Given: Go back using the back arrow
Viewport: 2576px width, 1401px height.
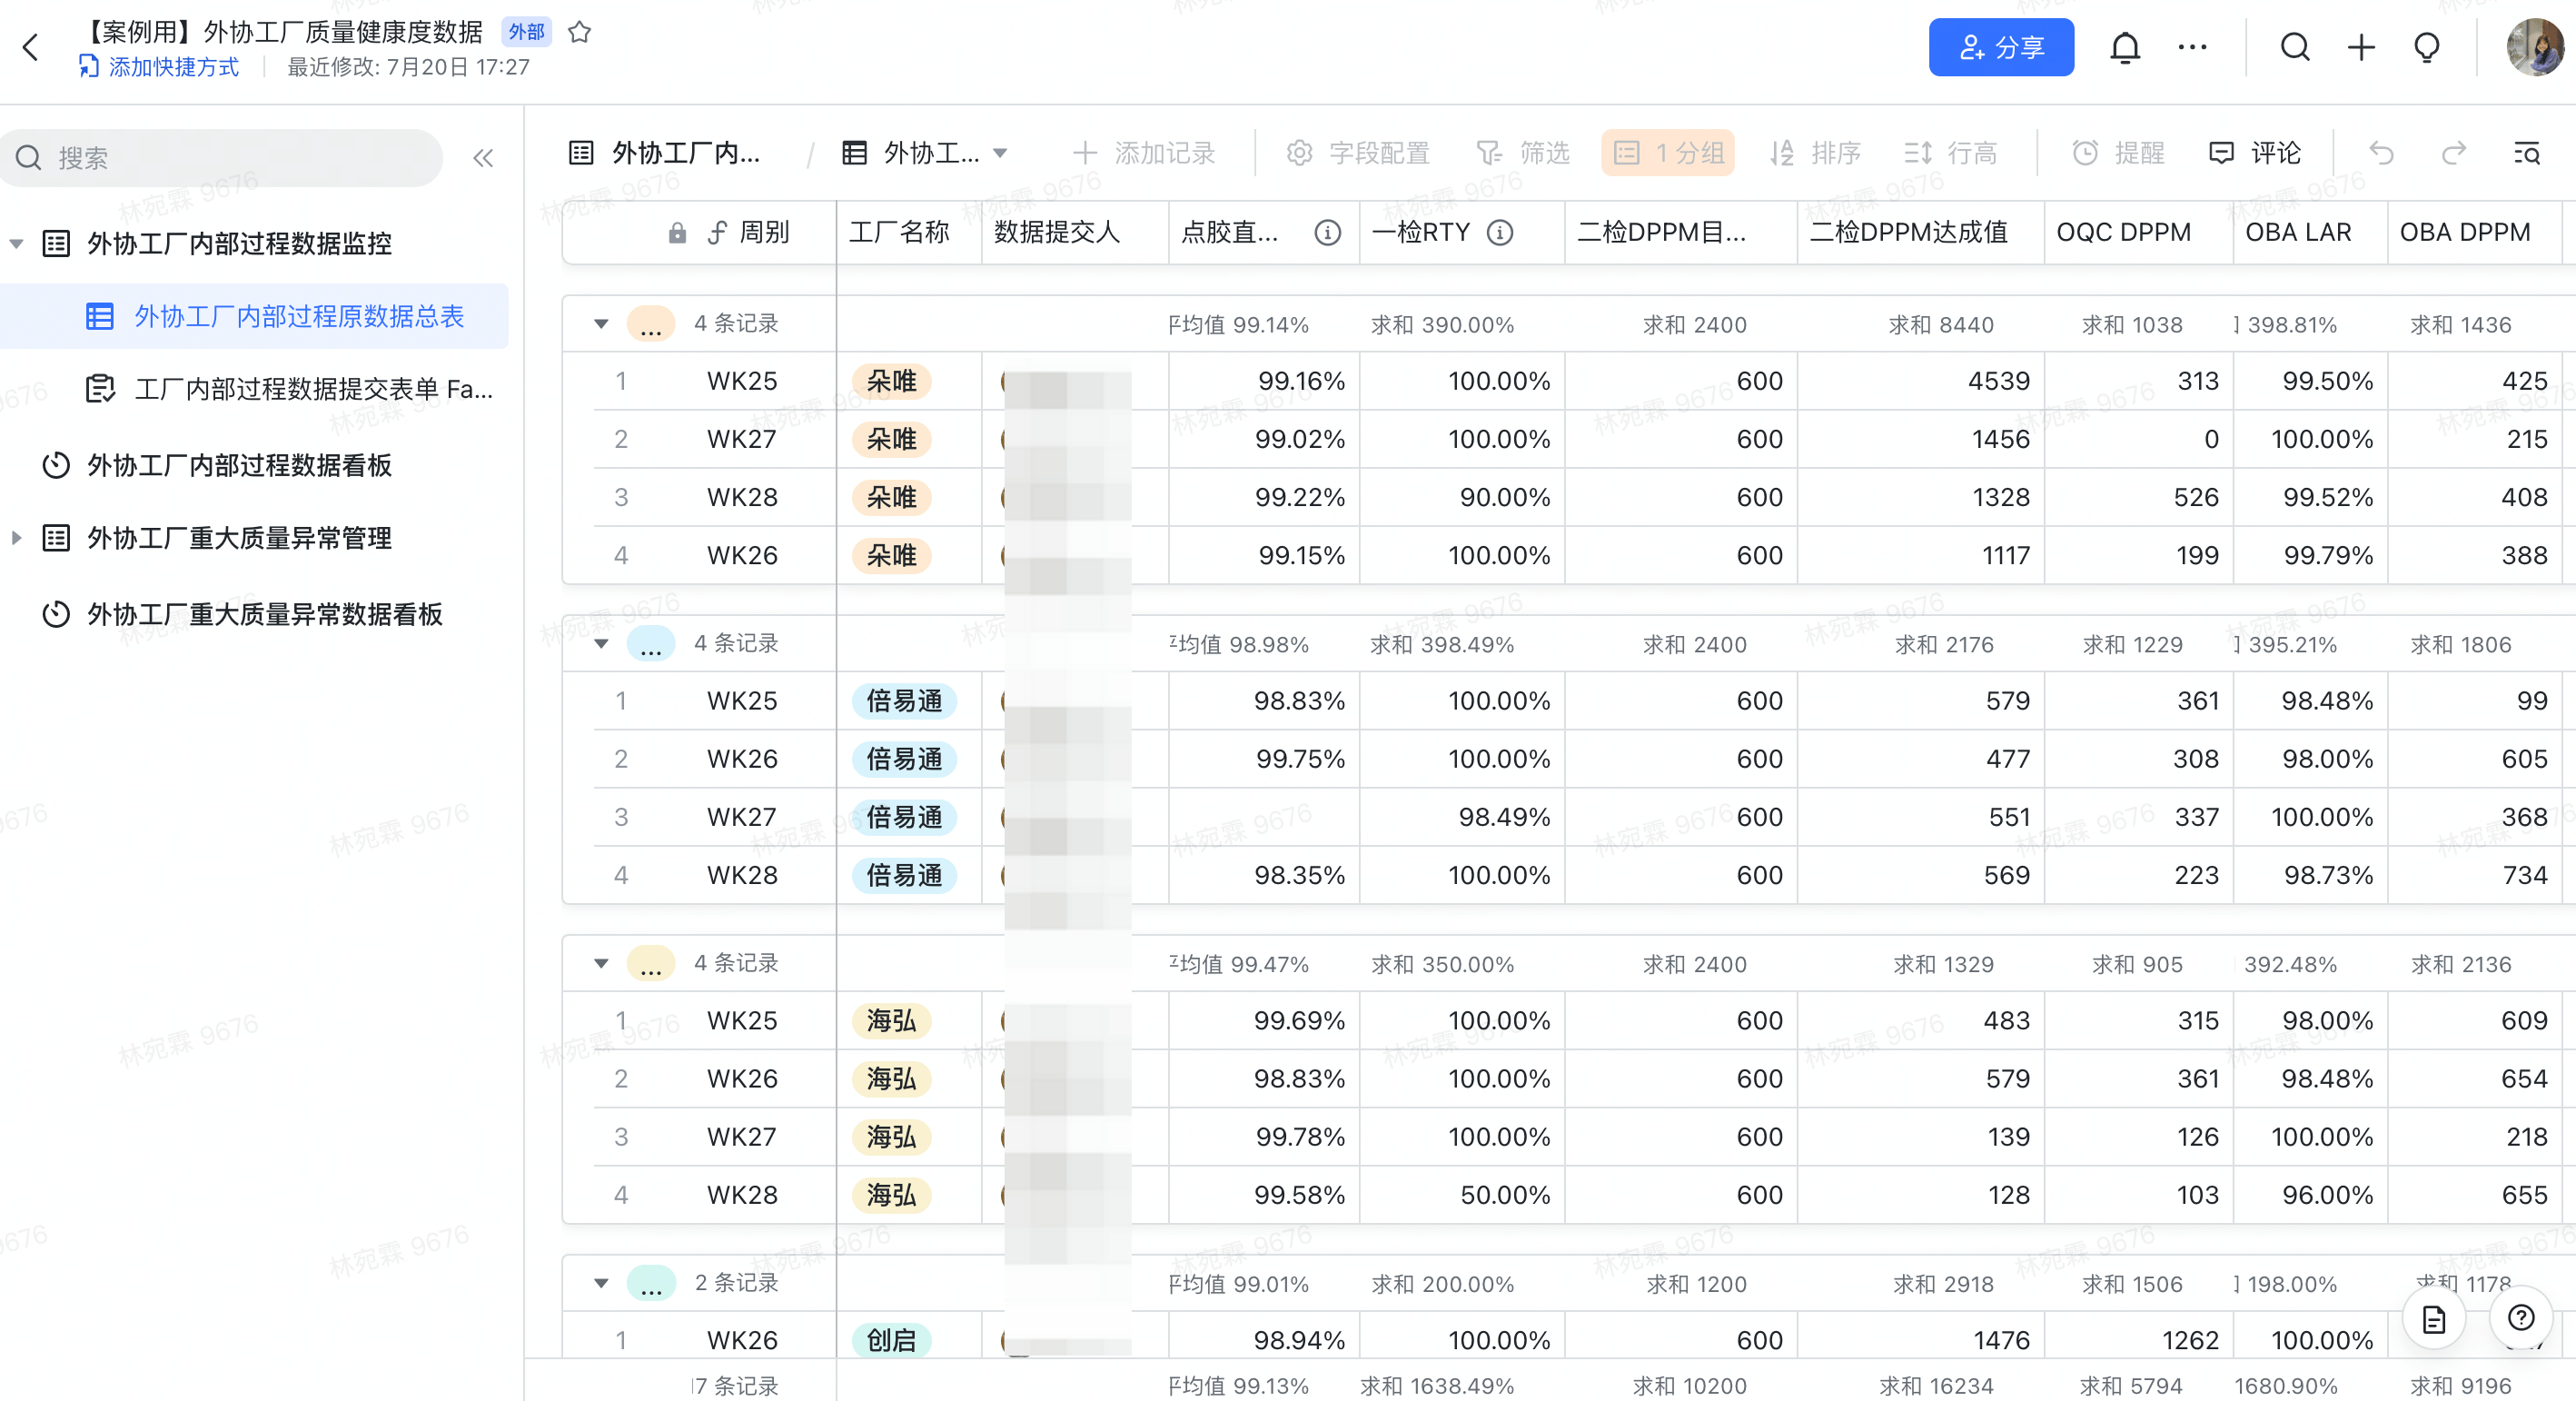Looking at the screenshot, I should (x=31, y=47).
